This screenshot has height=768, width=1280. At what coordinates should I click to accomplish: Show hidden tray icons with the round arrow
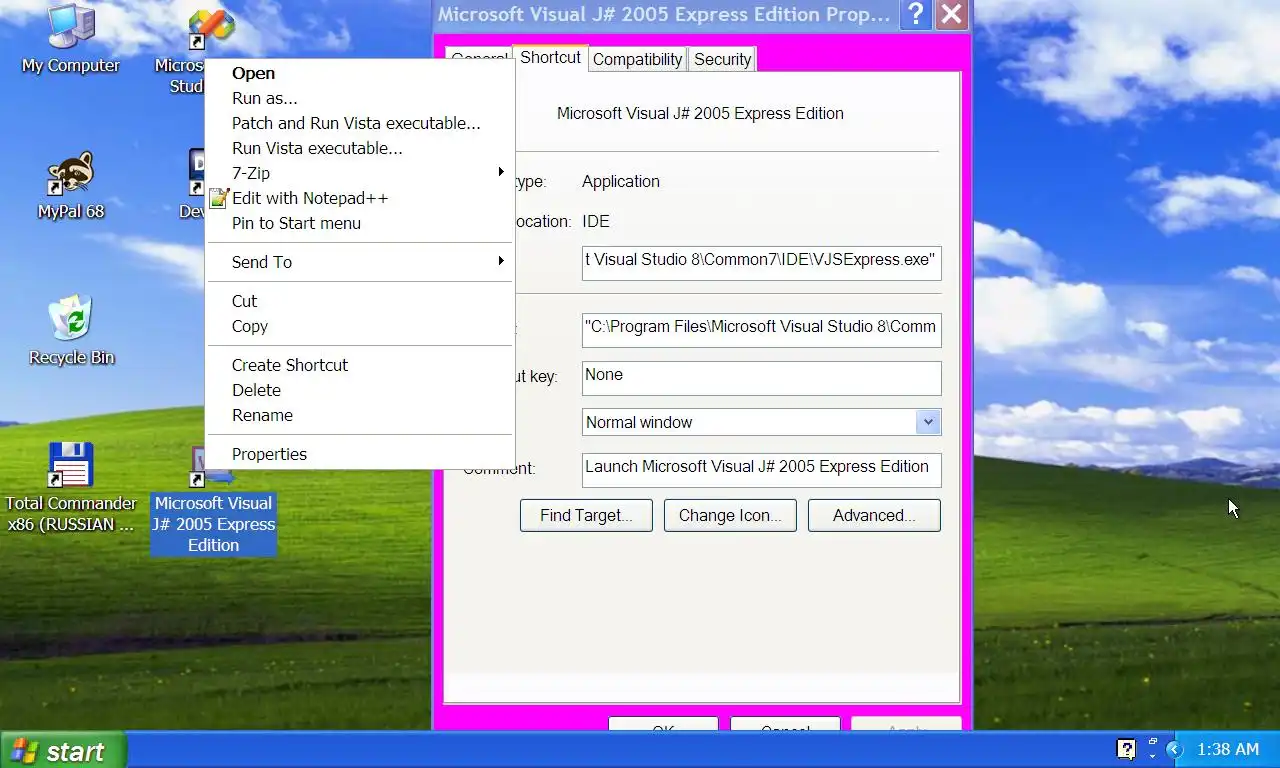click(x=1175, y=749)
